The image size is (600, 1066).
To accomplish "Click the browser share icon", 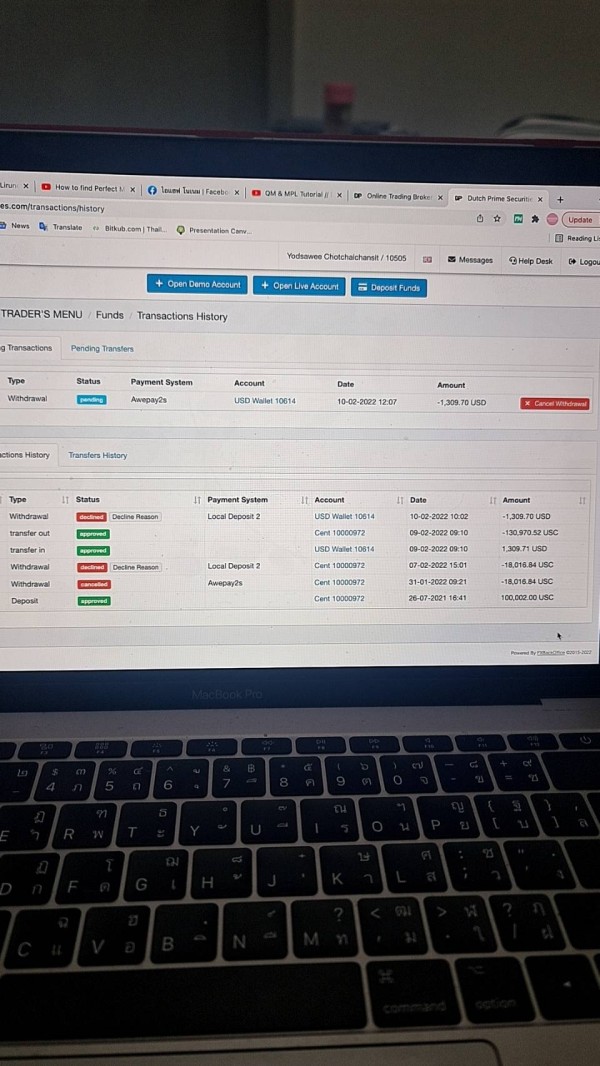I will (x=480, y=219).
